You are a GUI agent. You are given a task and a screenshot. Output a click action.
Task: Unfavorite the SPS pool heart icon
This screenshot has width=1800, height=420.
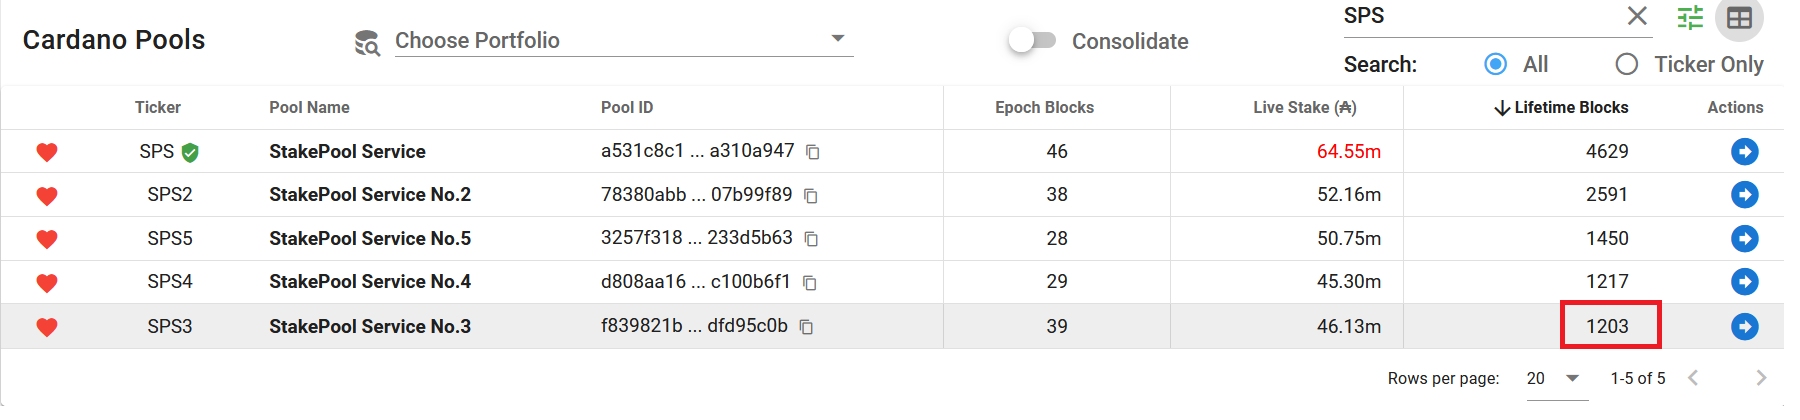click(47, 152)
